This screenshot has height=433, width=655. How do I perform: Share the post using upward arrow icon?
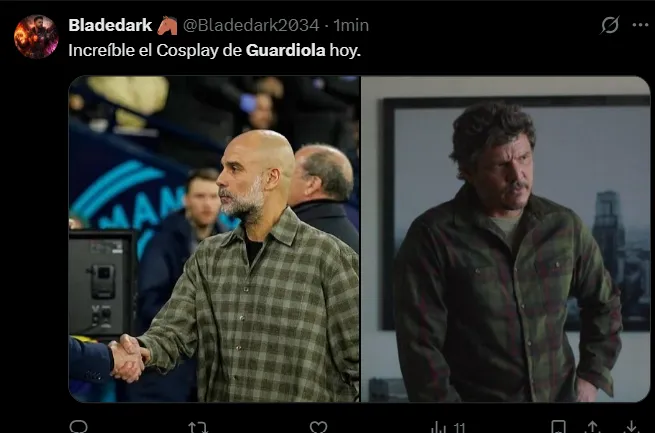(x=593, y=427)
